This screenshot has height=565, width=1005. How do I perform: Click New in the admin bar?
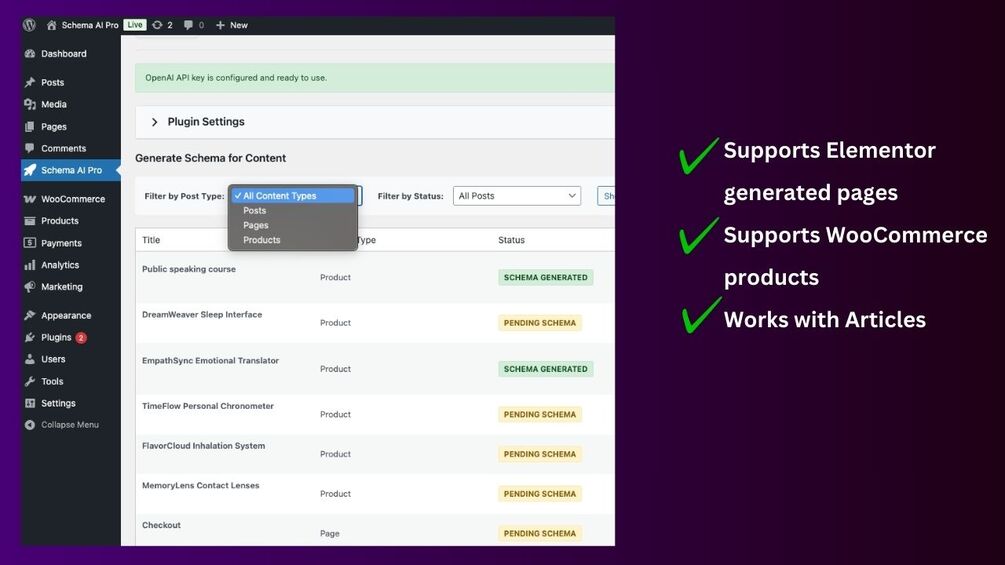tap(238, 25)
